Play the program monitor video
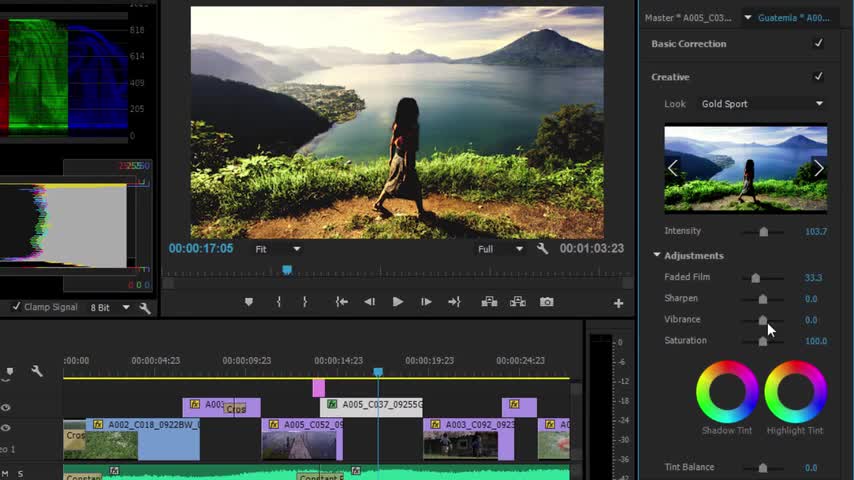Image resolution: width=854 pixels, height=480 pixels. pos(398,302)
